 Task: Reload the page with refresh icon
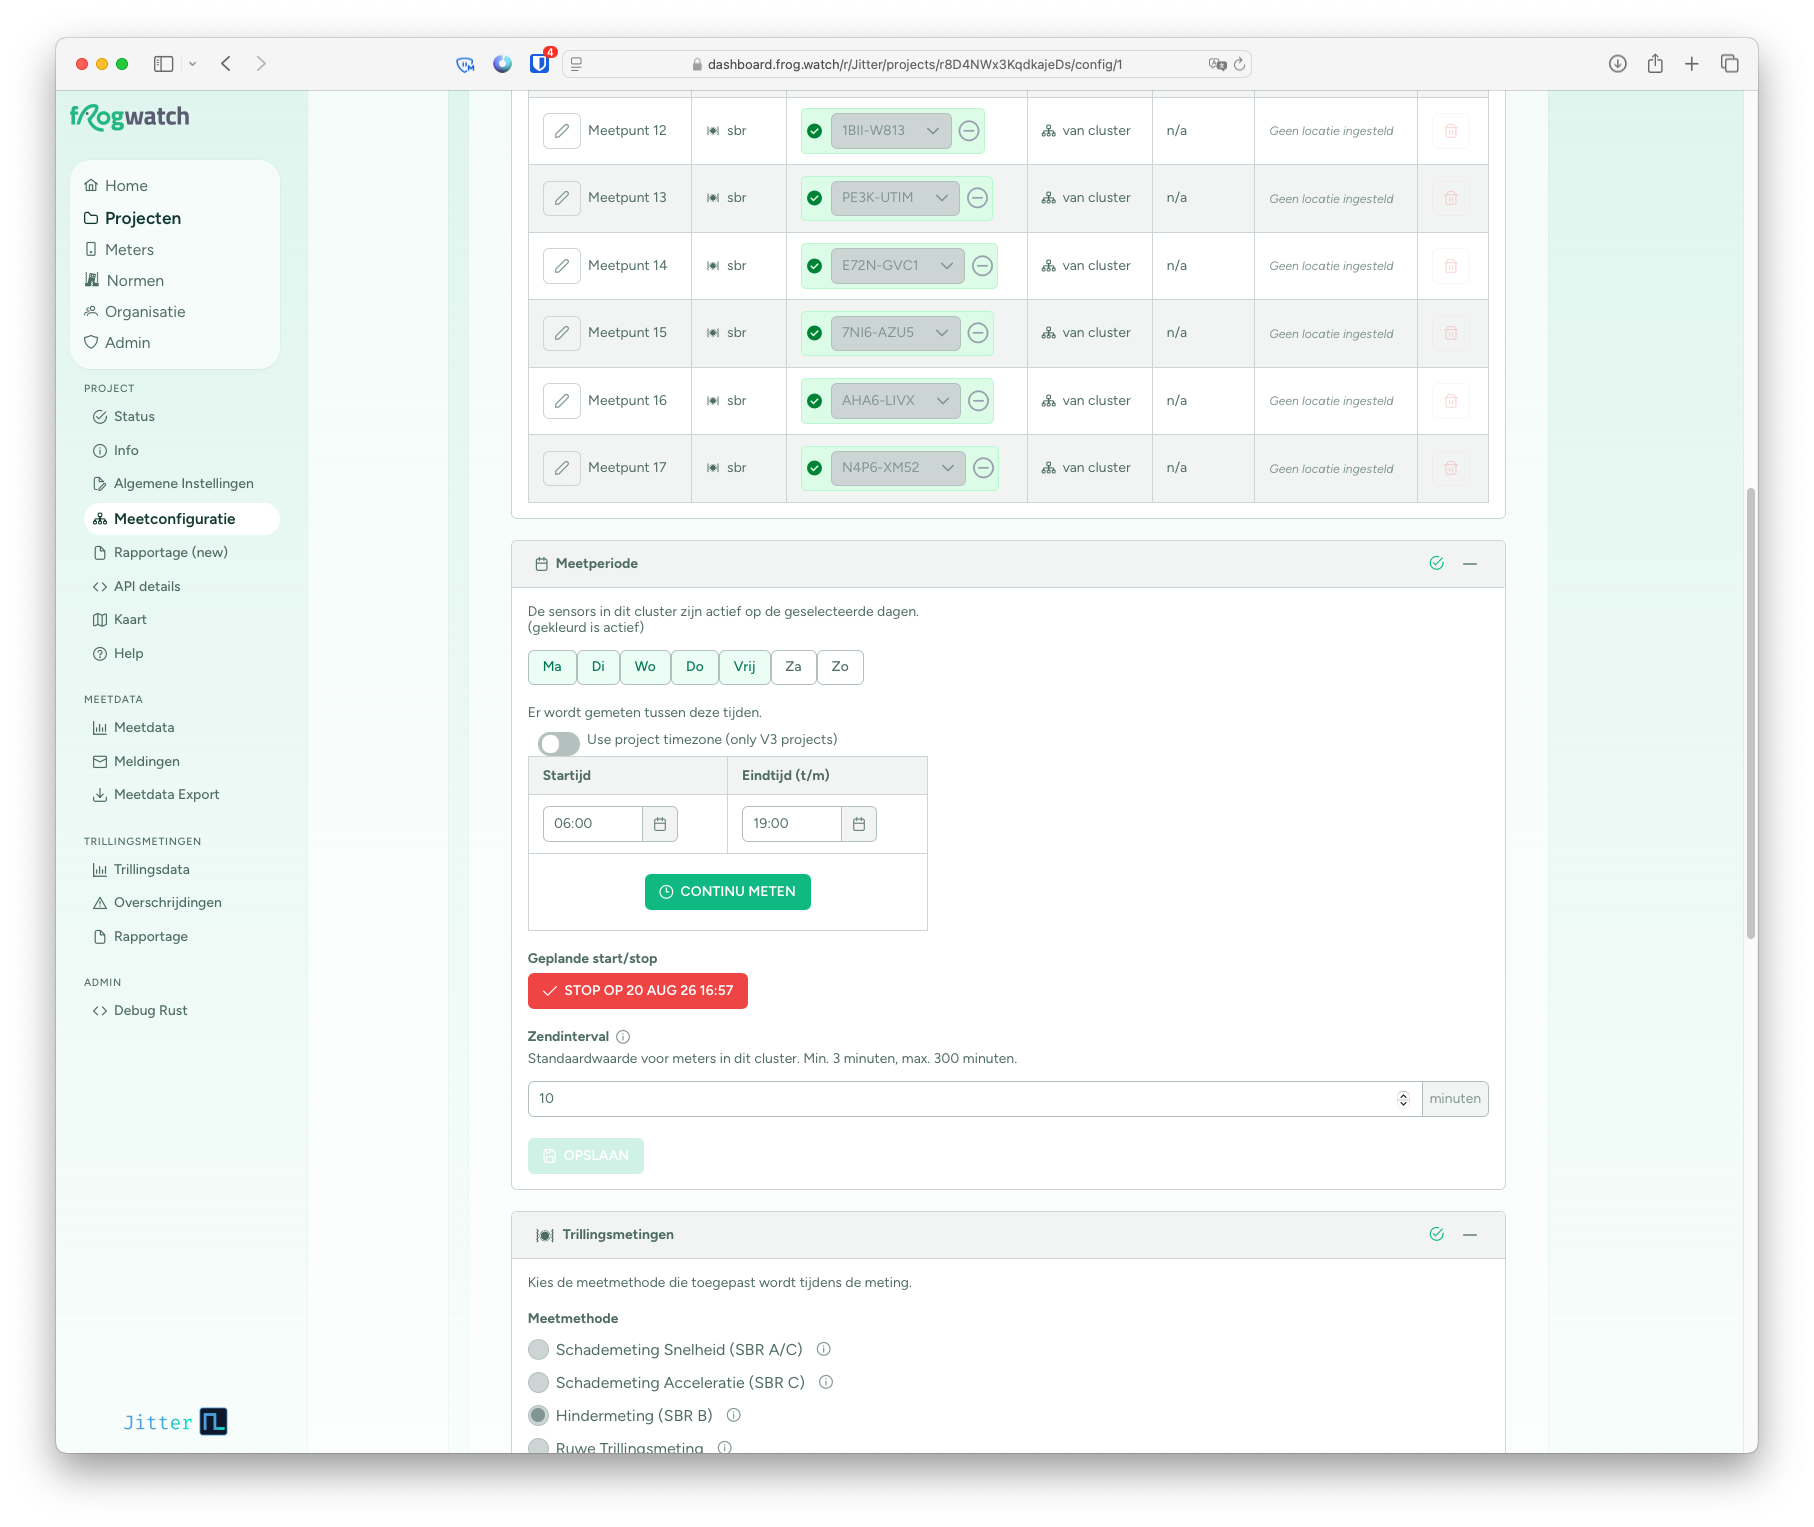[1240, 64]
